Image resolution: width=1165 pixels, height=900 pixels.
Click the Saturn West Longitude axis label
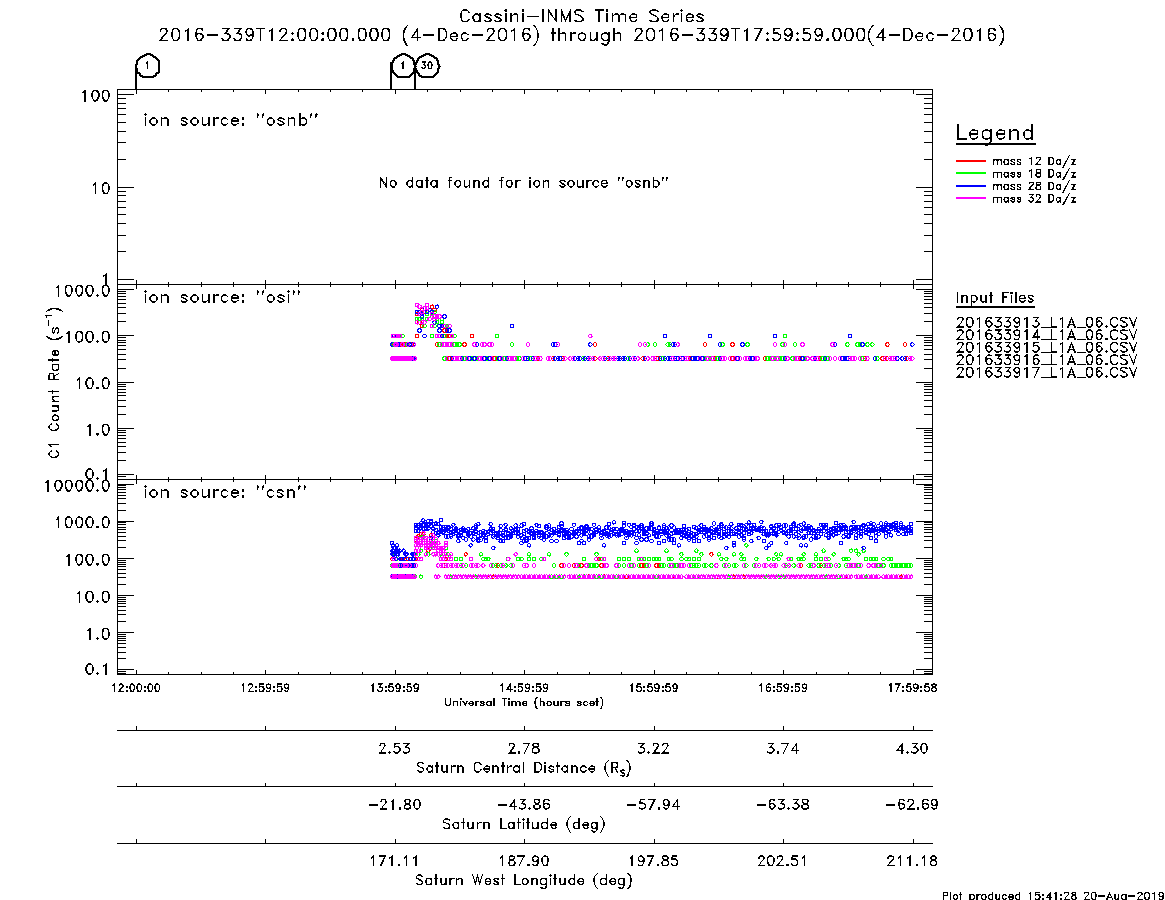click(x=524, y=881)
